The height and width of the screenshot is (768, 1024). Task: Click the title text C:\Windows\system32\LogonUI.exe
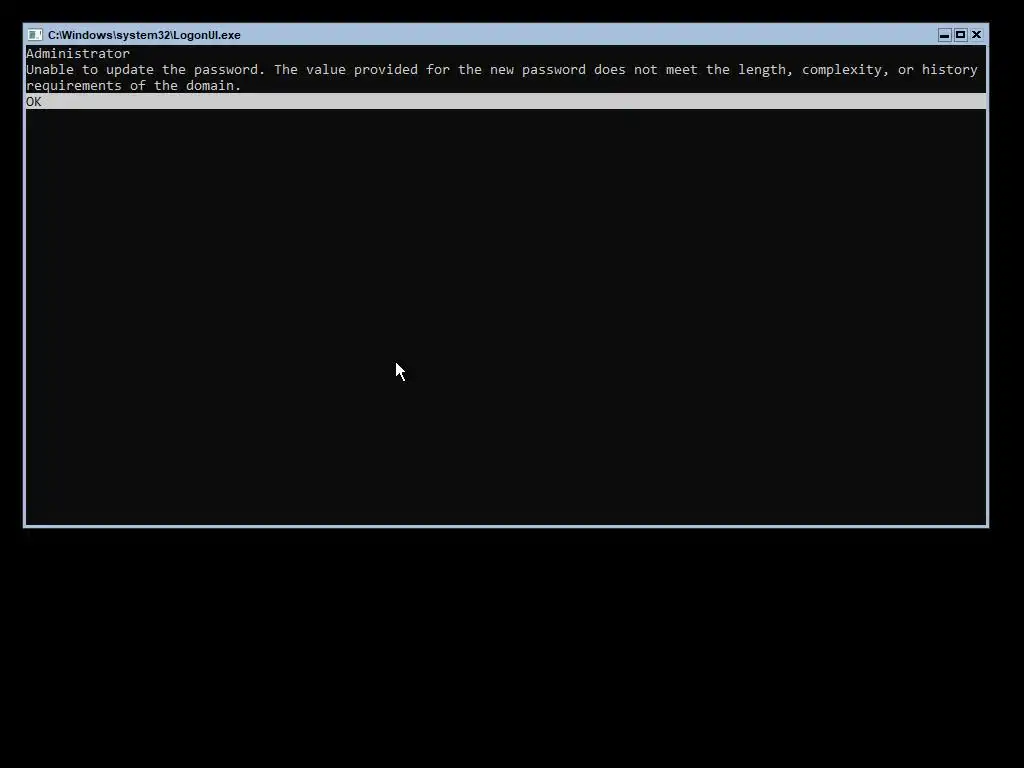(x=144, y=35)
